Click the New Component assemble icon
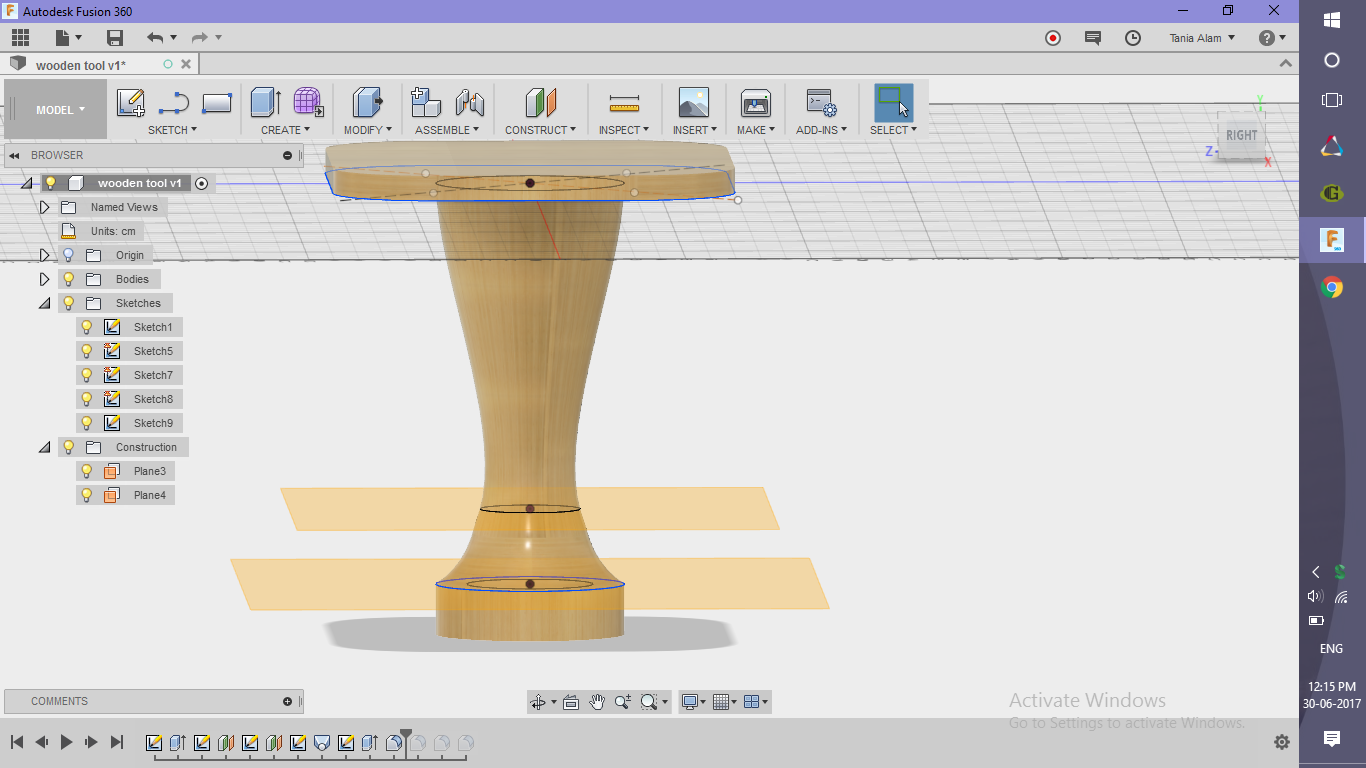The image size is (1366, 768). pyautogui.click(x=427, y=103)
